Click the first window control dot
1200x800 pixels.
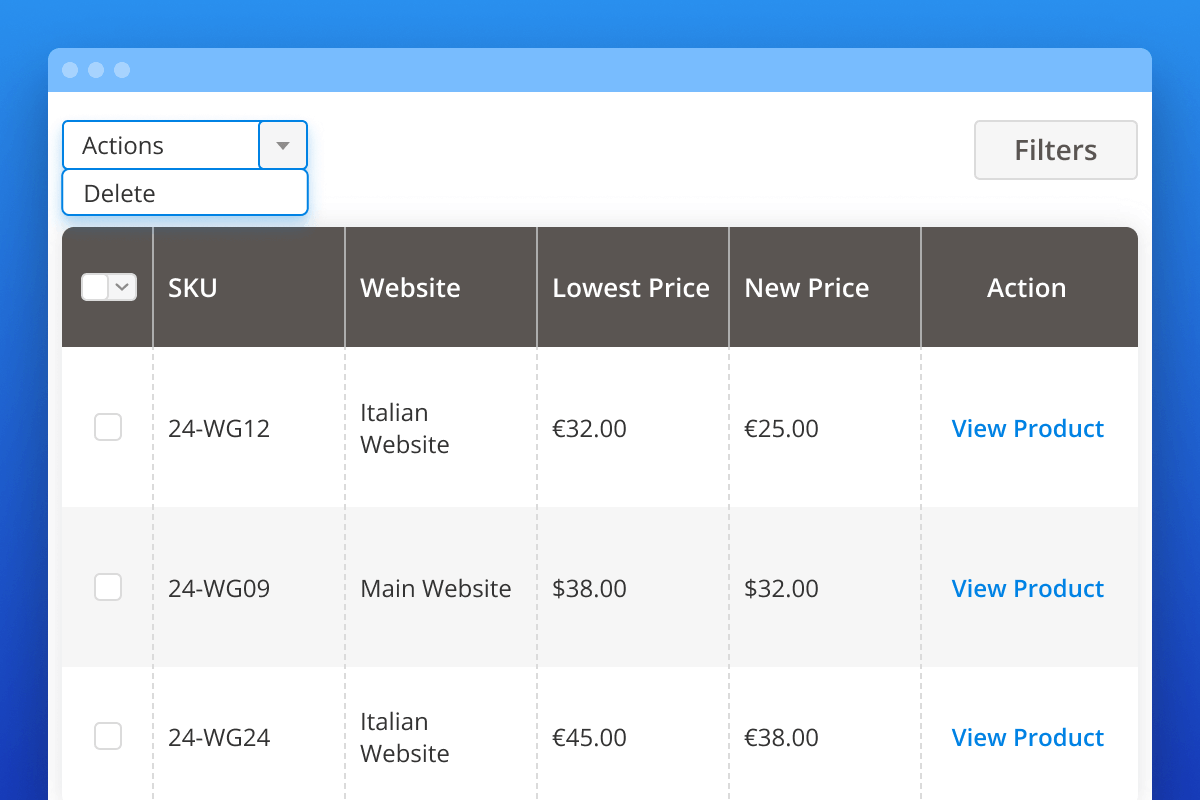pos(69,70)
